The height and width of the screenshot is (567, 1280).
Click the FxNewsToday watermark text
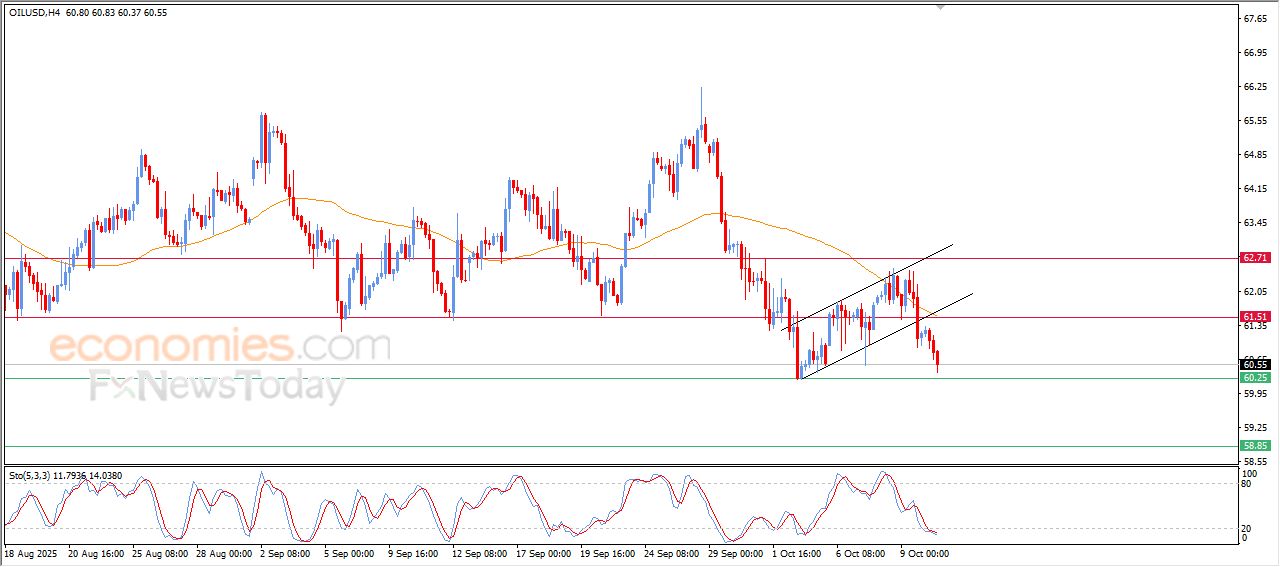217,386
